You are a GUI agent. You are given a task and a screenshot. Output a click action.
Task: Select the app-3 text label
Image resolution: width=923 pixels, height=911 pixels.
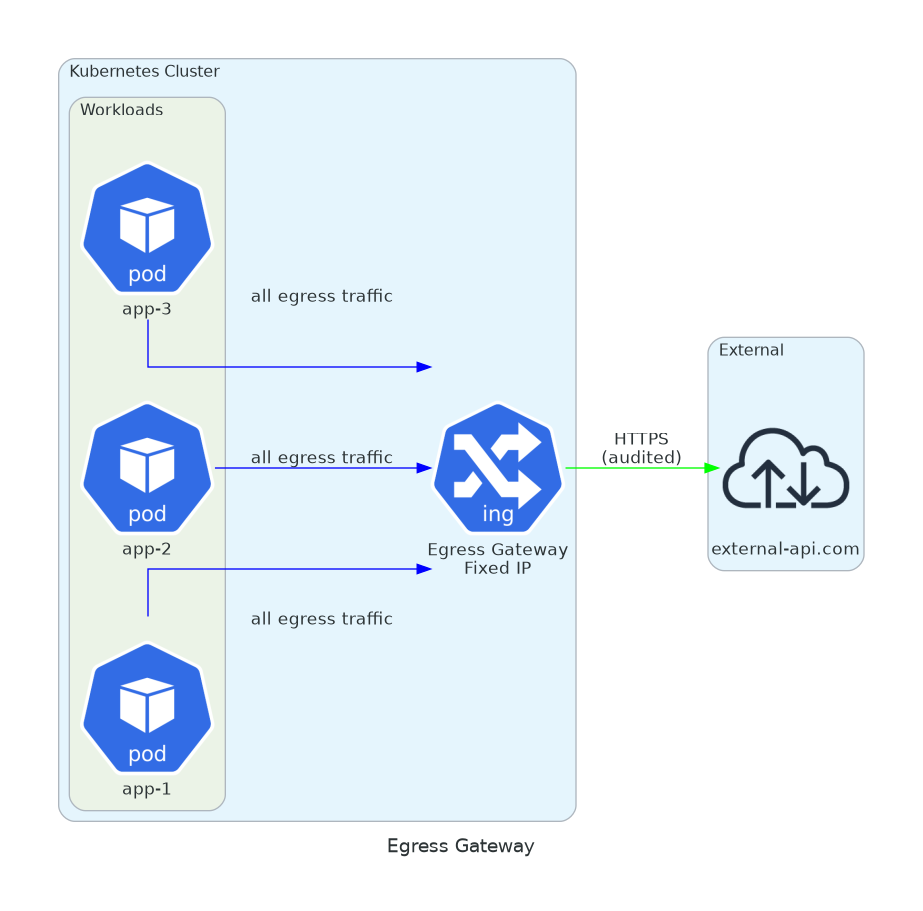(147, 308)
